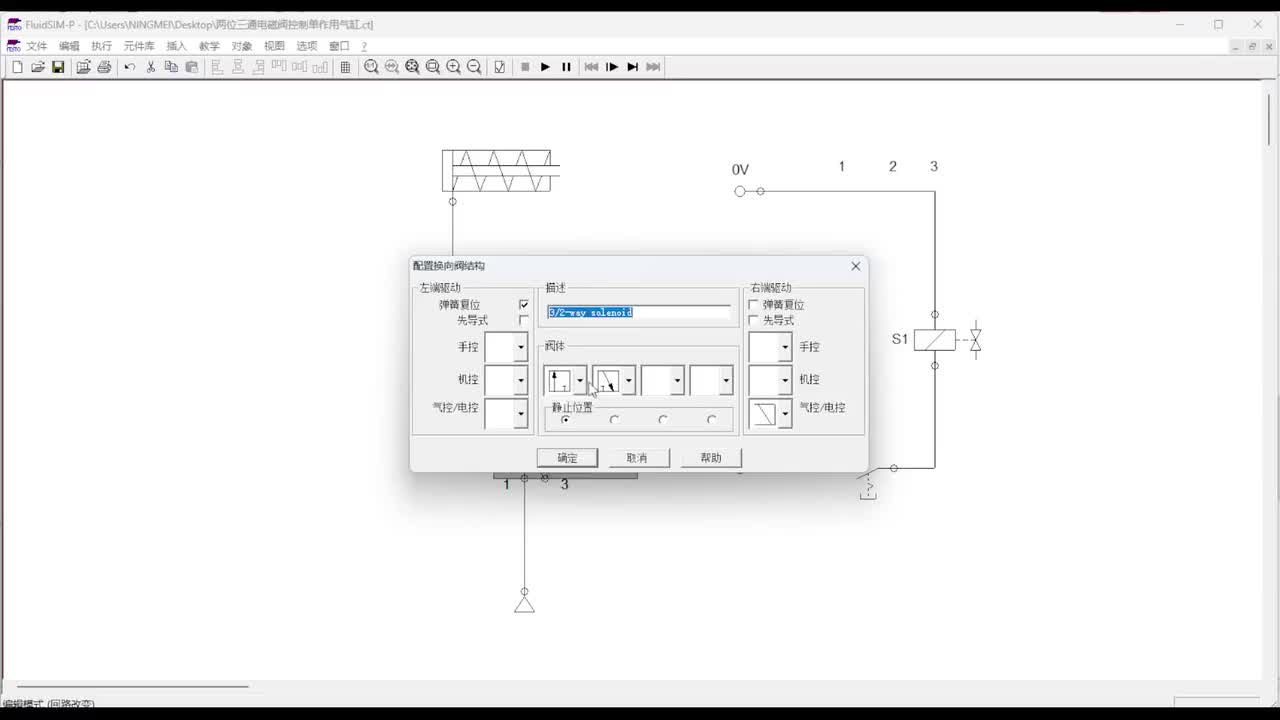Align selected objects to the top
Screen dimensions: 1280x720
click(x=279, y=67)
